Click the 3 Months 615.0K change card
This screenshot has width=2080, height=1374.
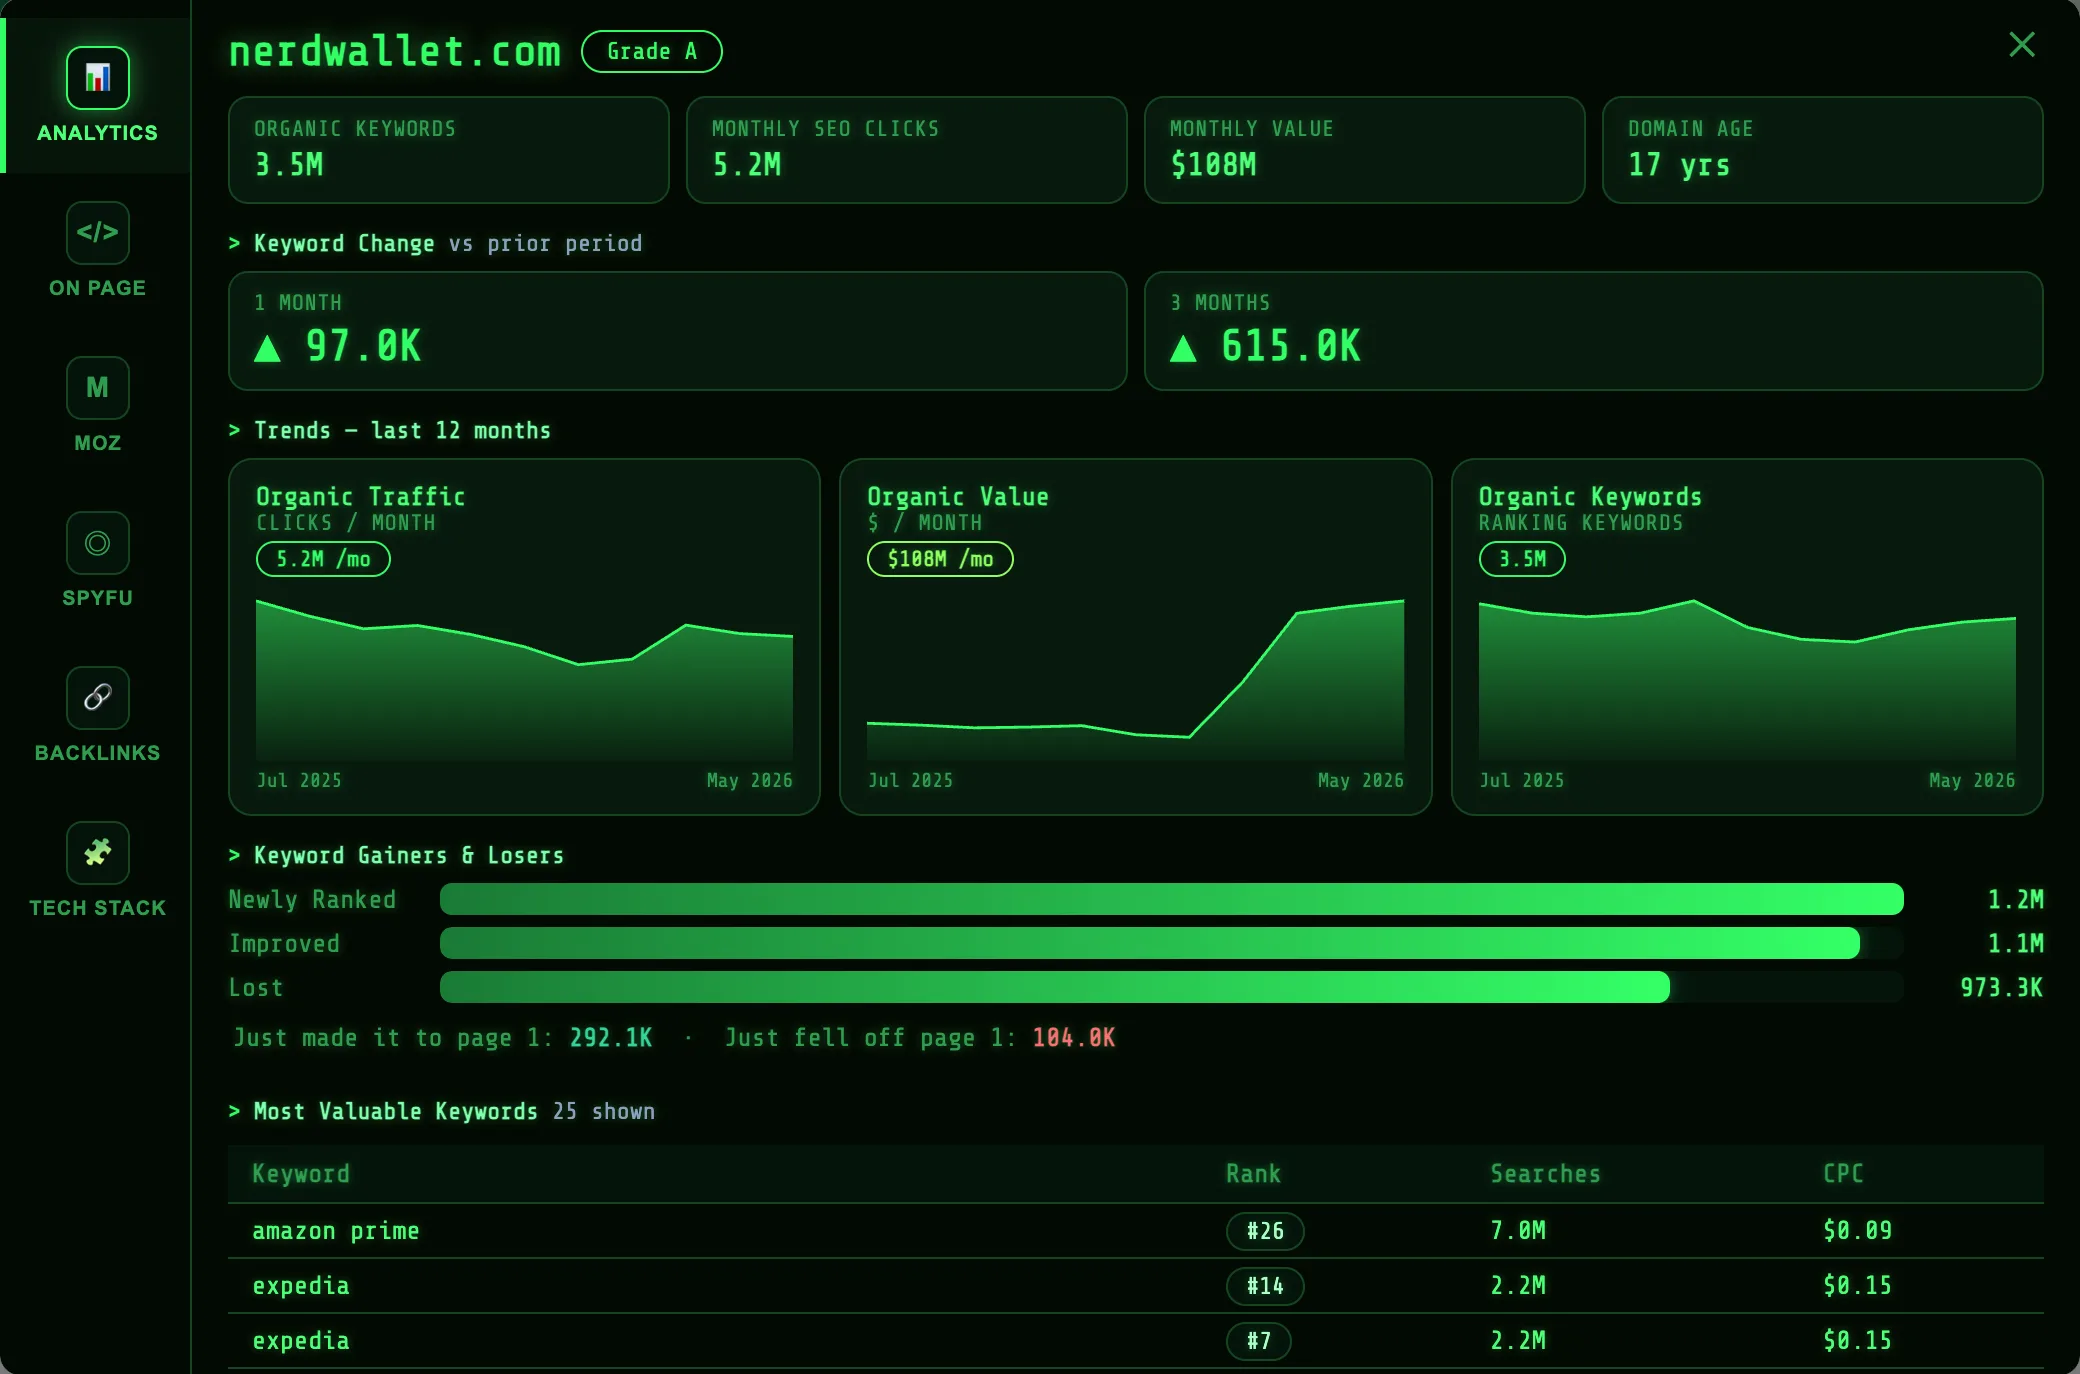[1593, 331]
